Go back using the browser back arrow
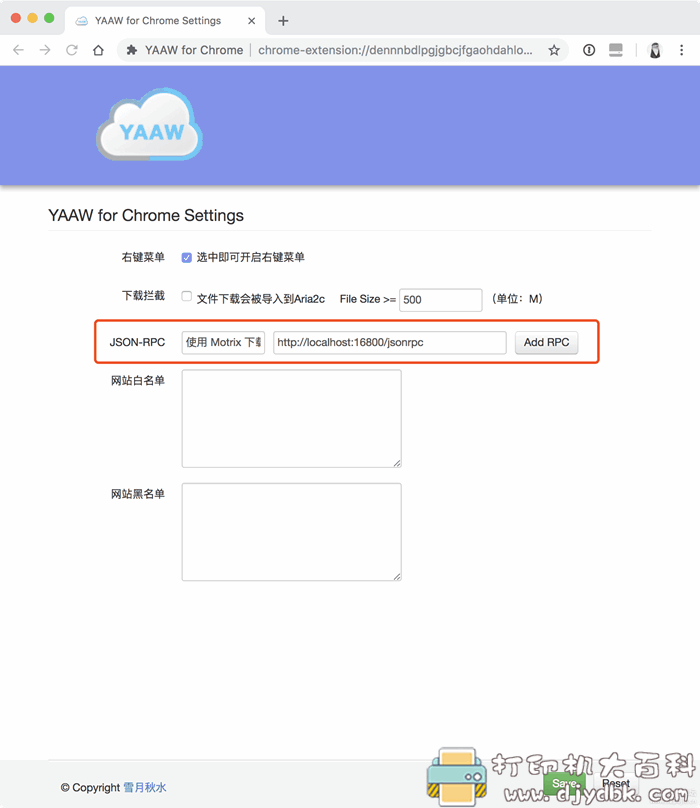 [19, 50]
